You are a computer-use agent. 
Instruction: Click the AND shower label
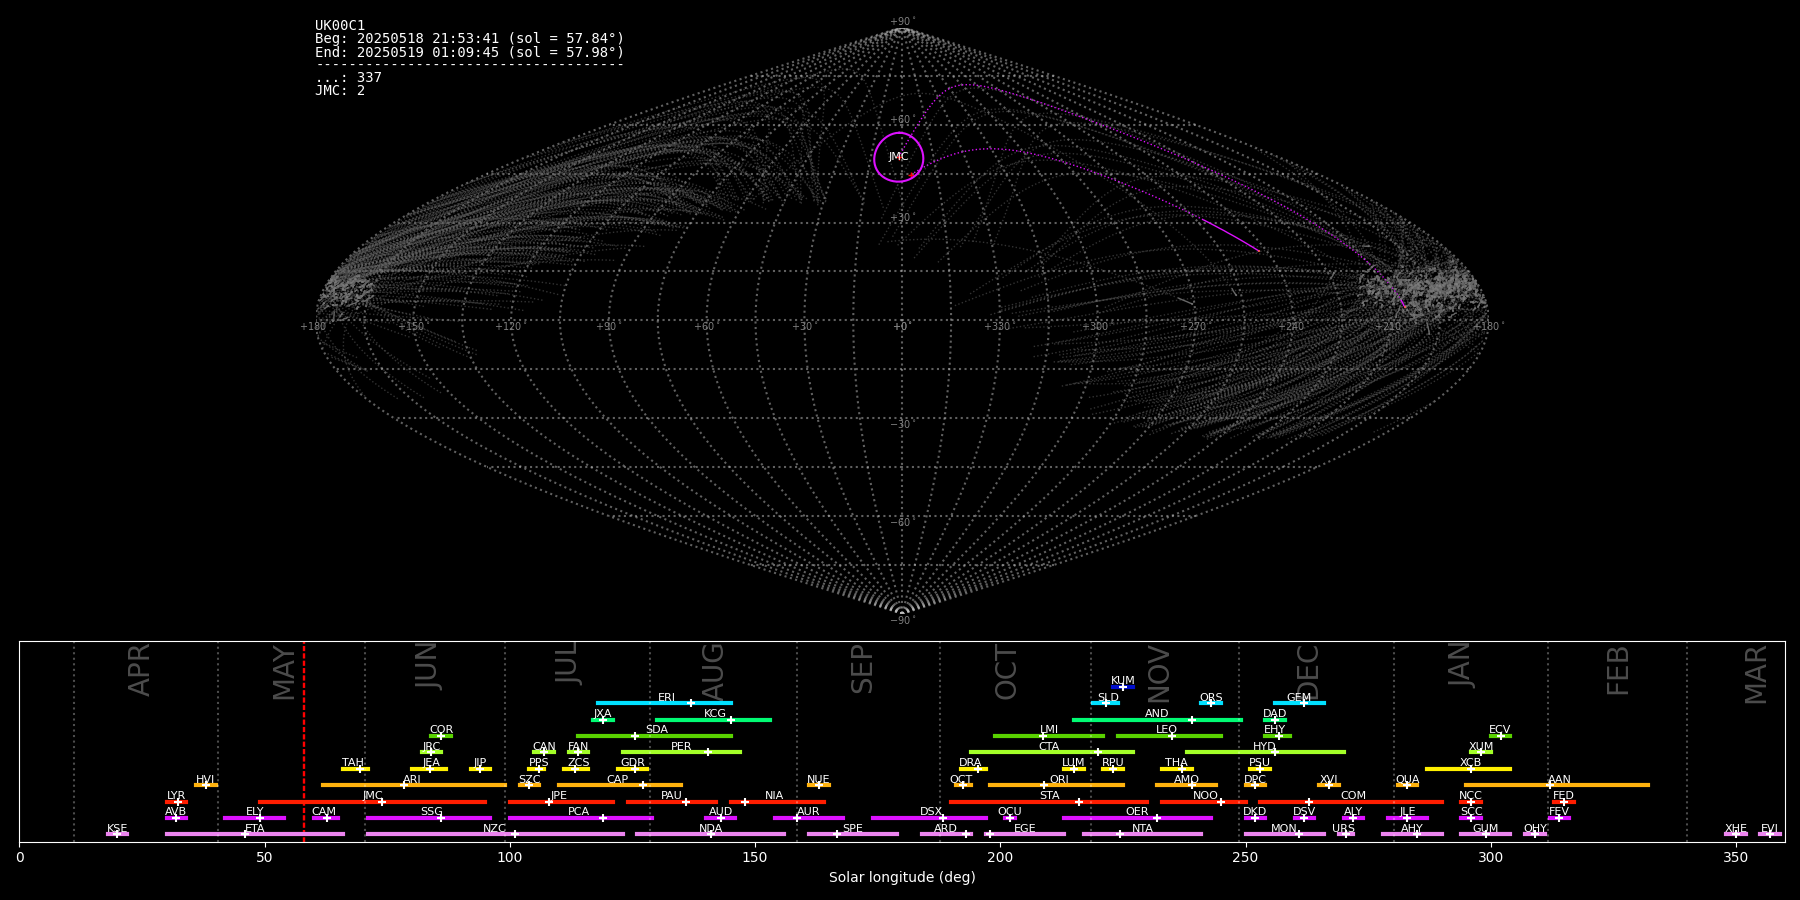(x=1157, y=714)
